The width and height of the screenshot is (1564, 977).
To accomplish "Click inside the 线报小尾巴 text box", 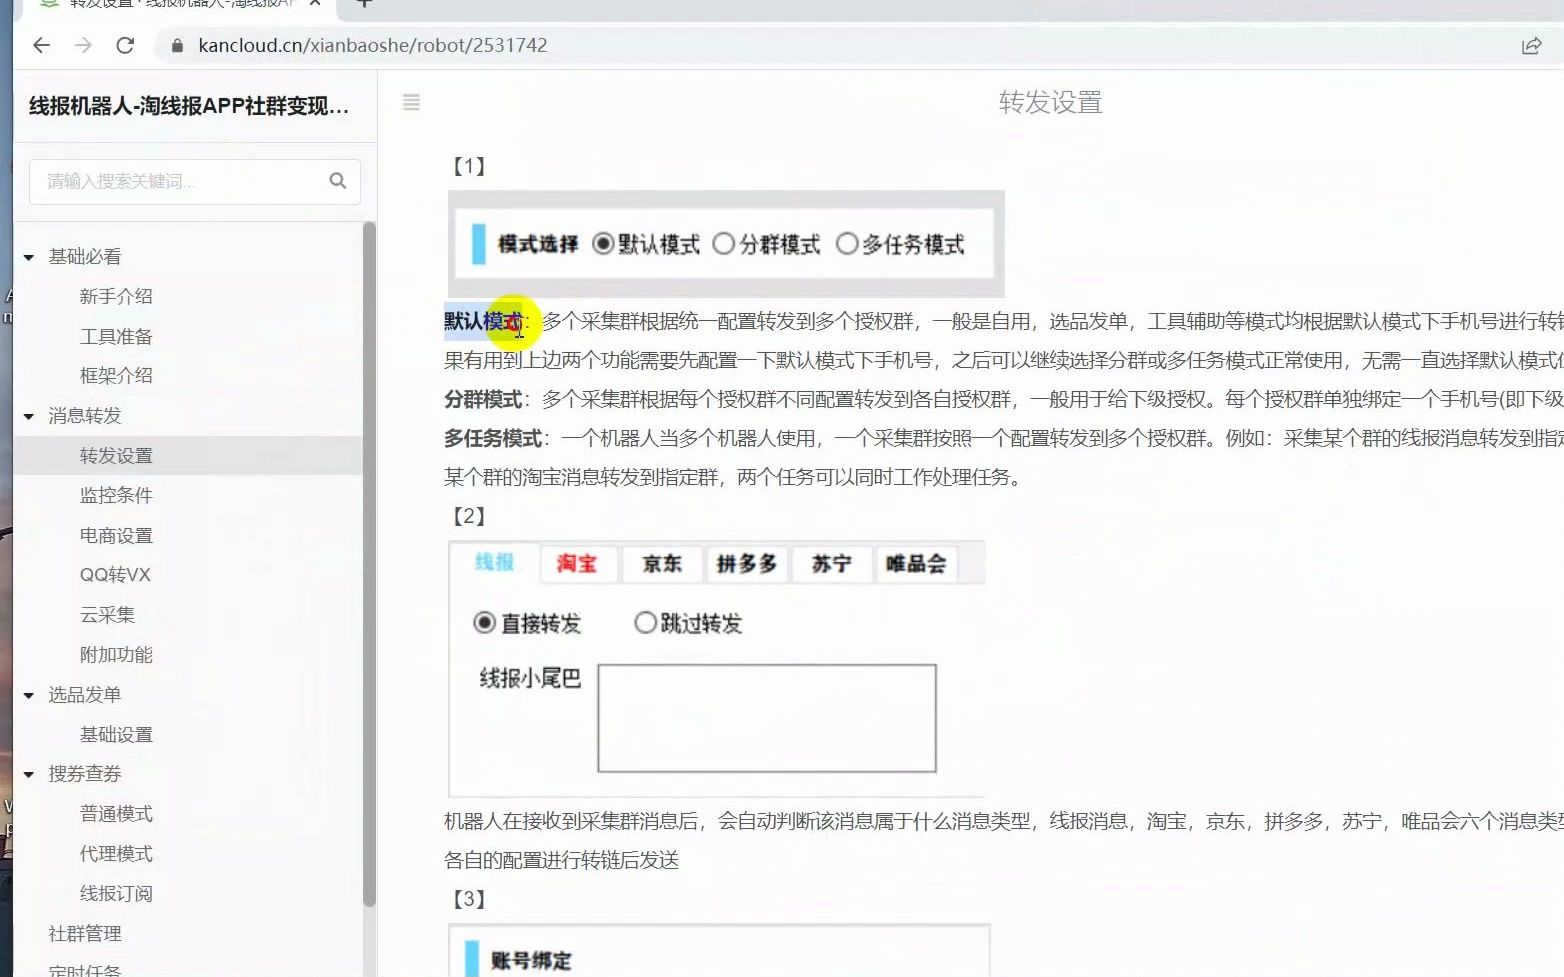I will 767,718.
